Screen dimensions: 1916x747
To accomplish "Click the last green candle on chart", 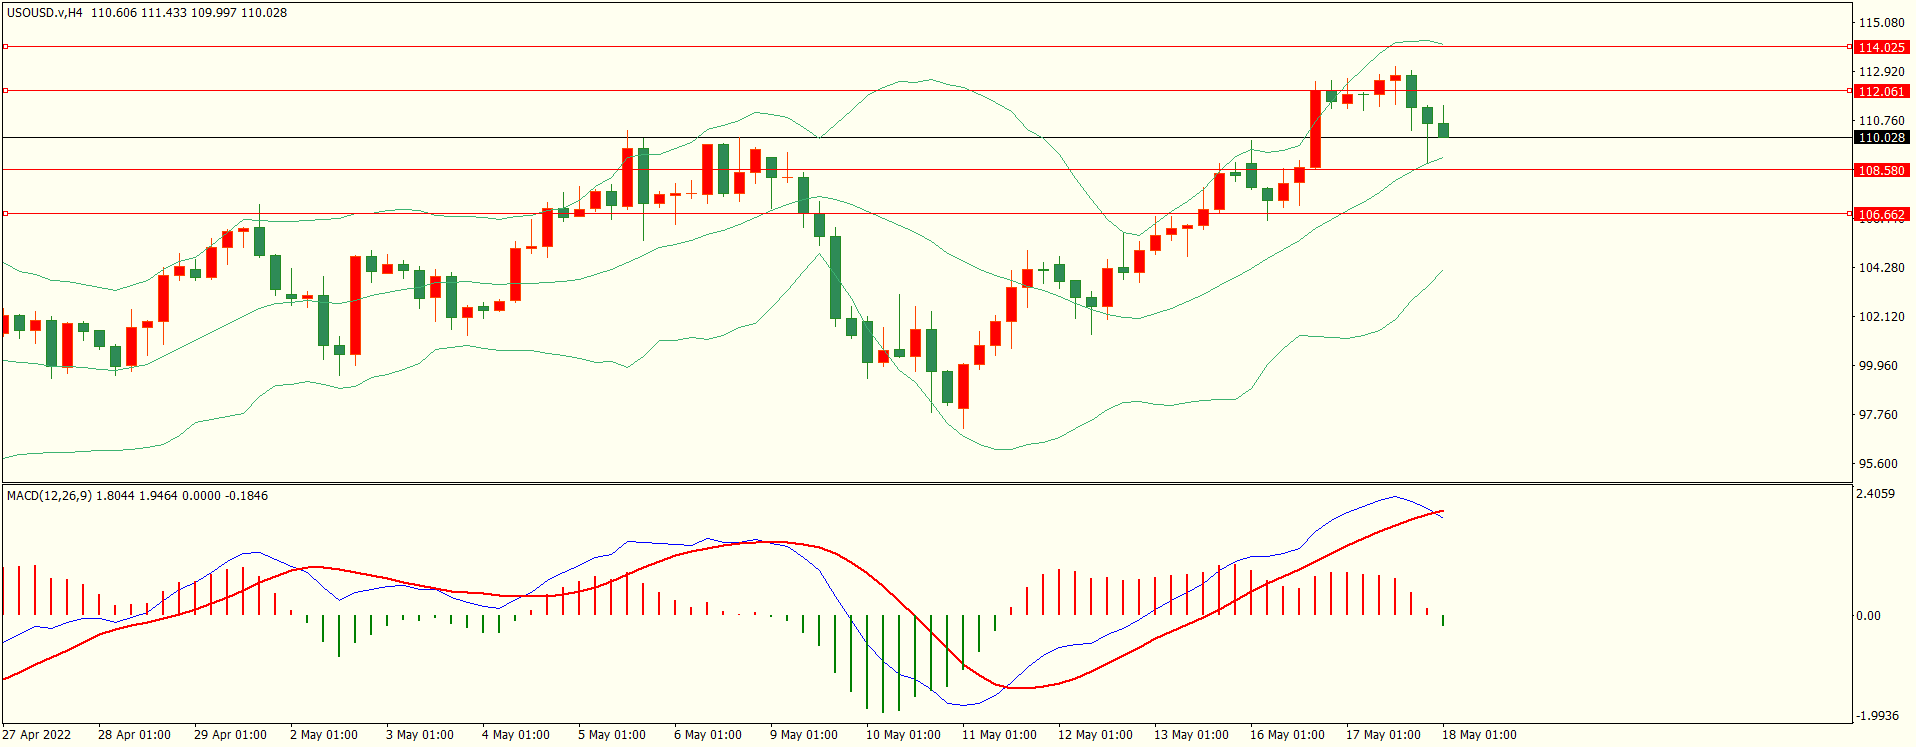I will click(x=1443, y=130).
